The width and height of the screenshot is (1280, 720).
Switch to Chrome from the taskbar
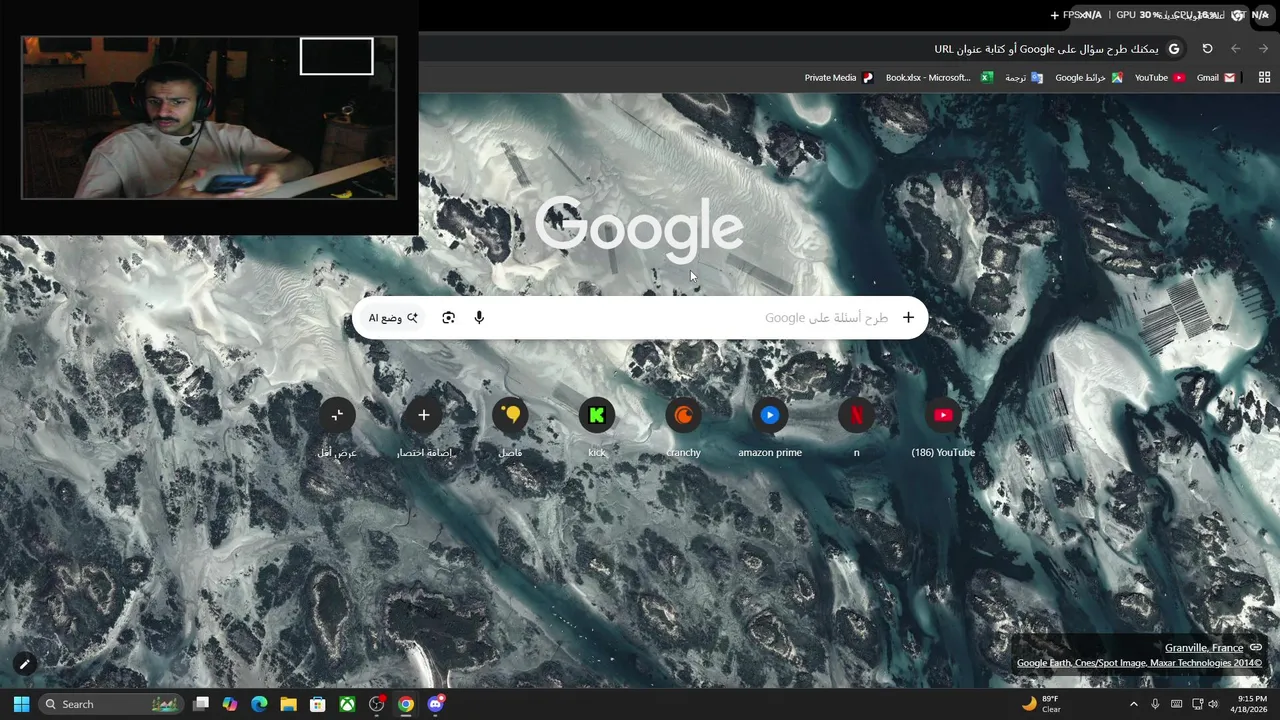coord(406,704)
